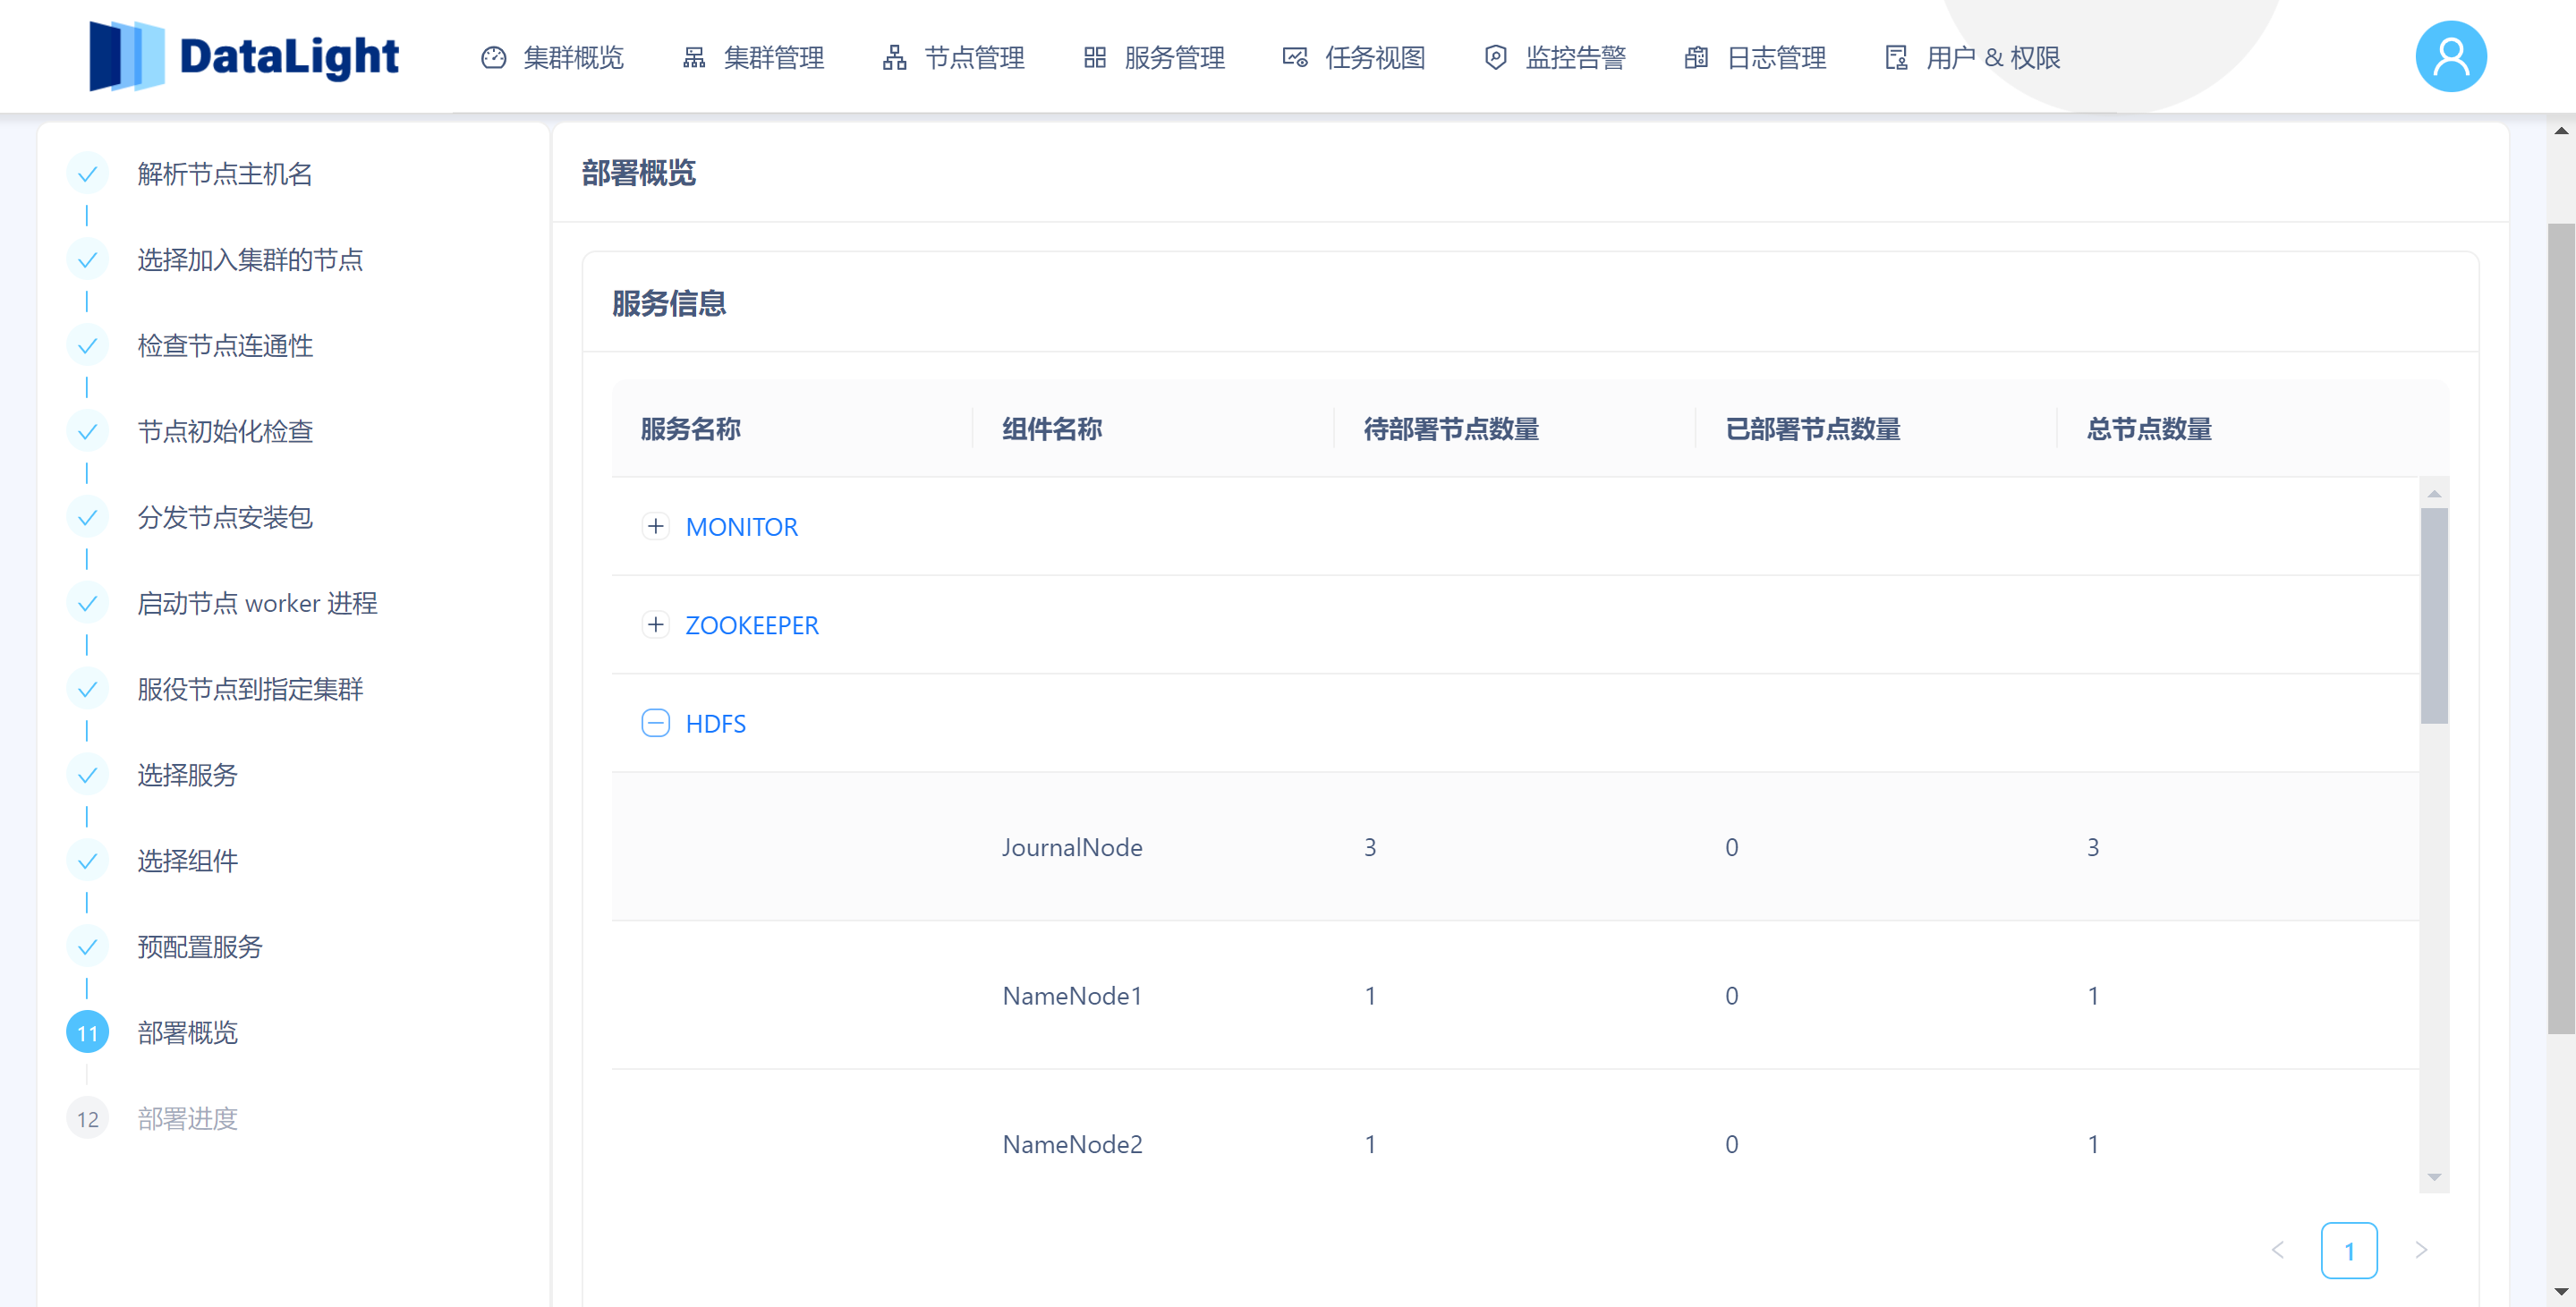Click the 总节点数量 column header

coord(2149,429)
